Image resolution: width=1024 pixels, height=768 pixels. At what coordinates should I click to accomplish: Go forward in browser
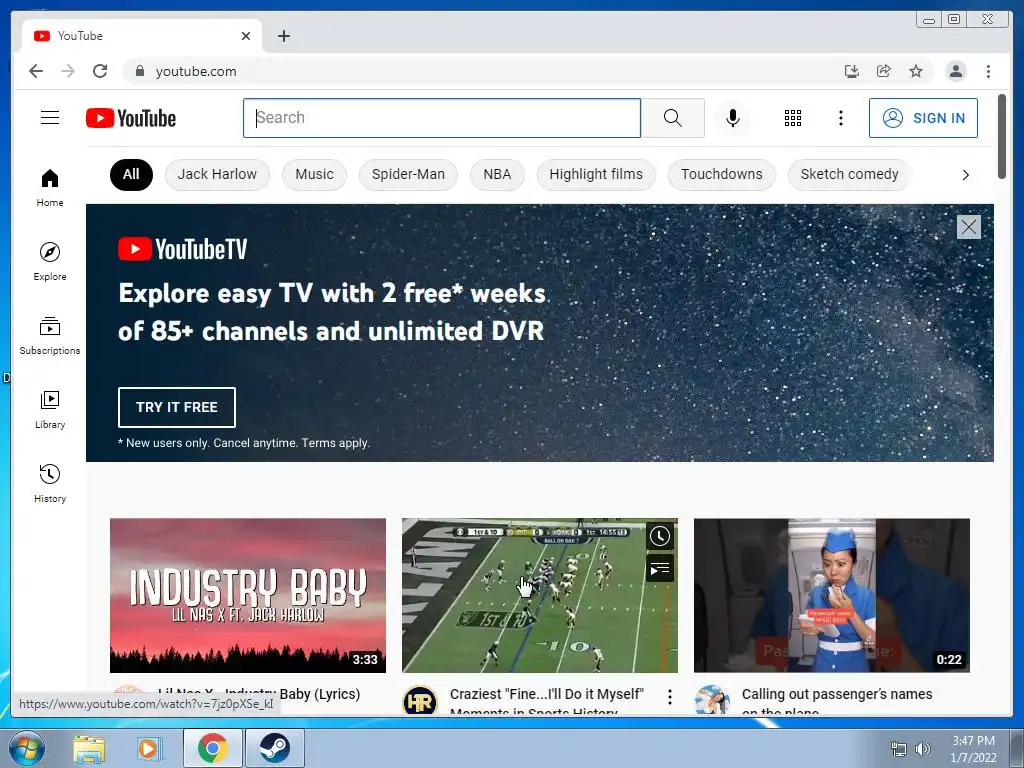(x=68, y=71)
